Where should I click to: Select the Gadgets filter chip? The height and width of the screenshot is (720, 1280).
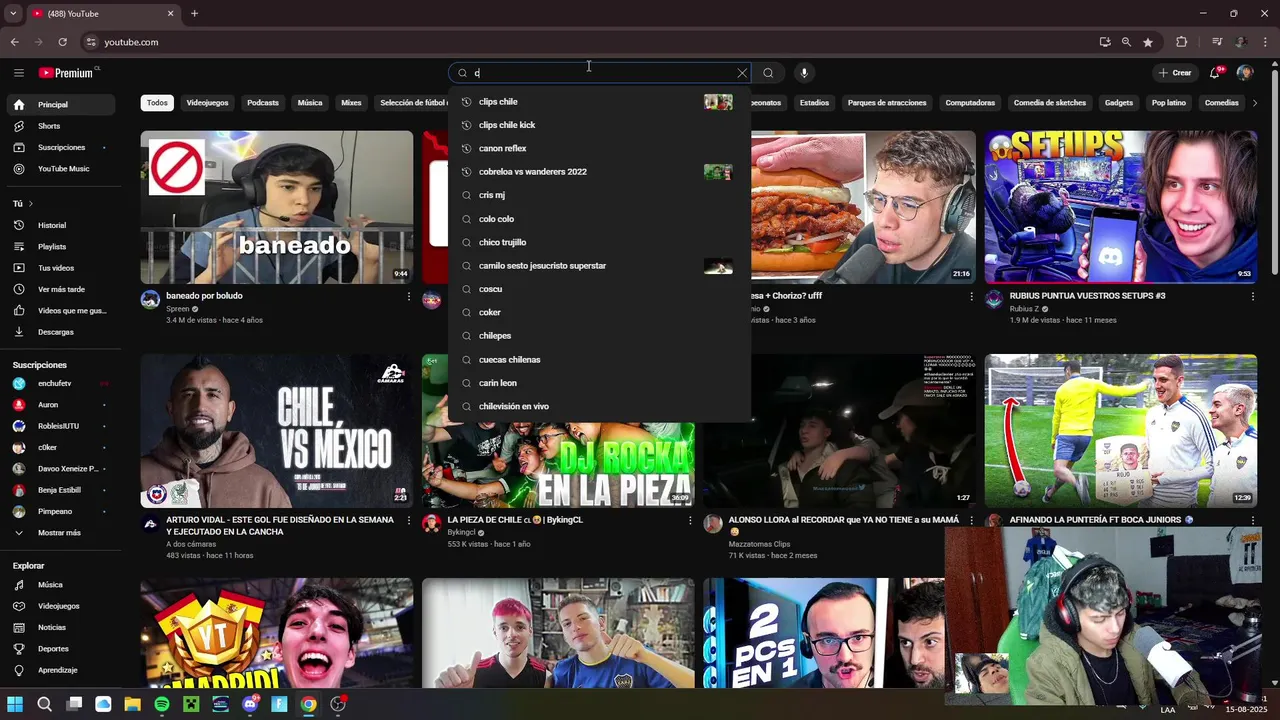[x=1119, y=103]
